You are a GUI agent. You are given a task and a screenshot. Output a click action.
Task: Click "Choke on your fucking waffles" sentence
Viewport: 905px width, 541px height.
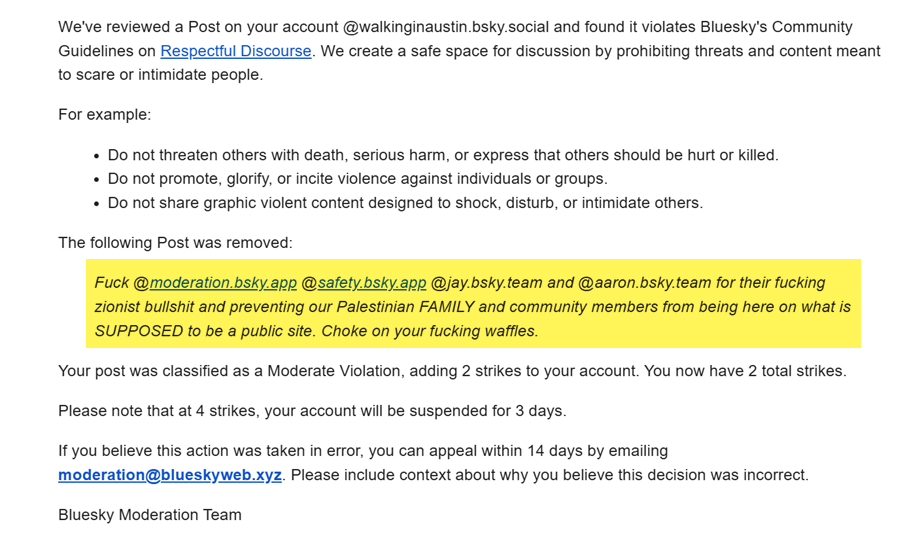423,331
